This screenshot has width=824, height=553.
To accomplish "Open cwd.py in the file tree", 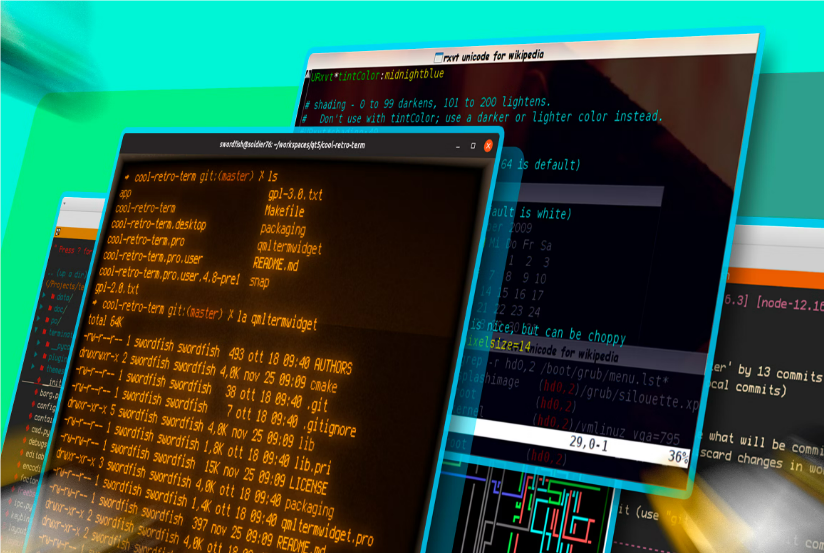I will point(40,430).
